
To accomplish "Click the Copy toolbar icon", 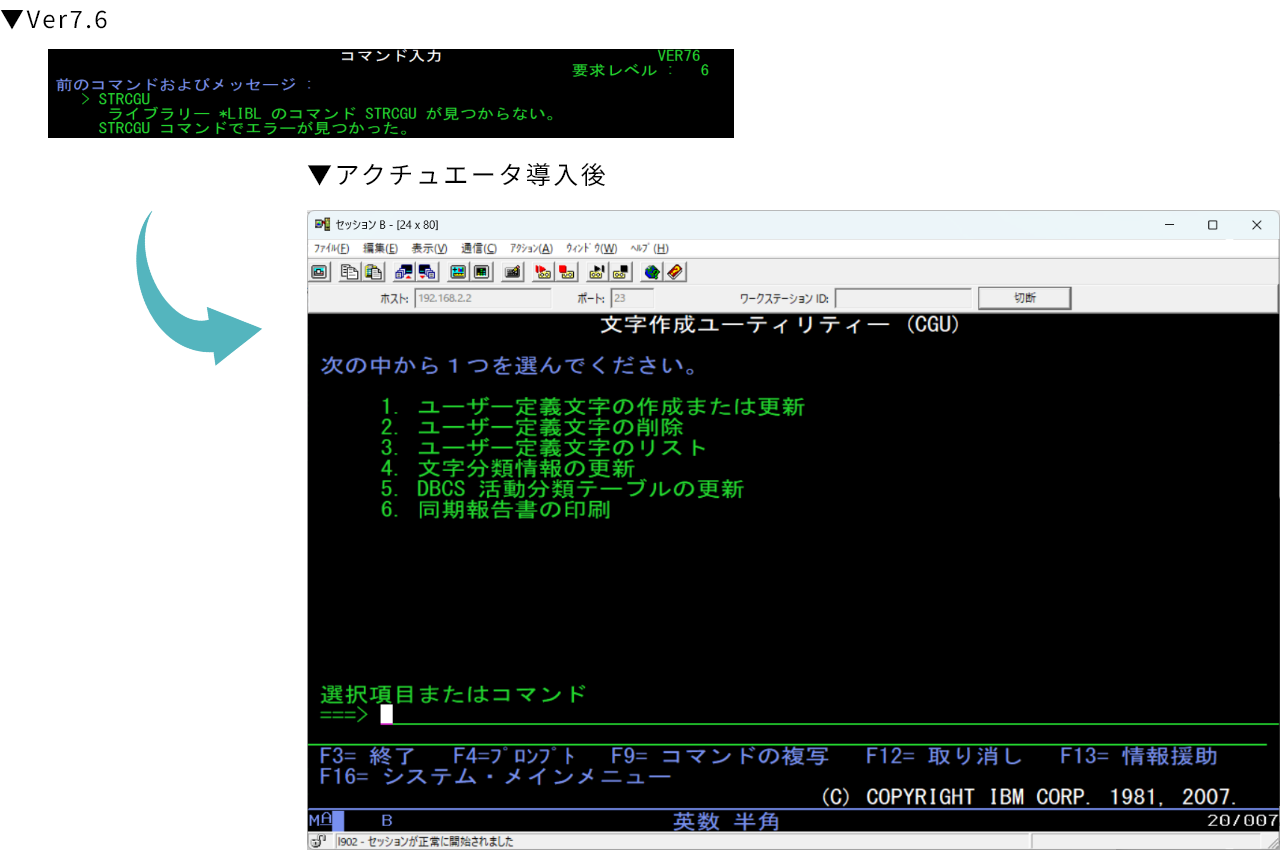I will pyautogui.click(x=349, y=271).
